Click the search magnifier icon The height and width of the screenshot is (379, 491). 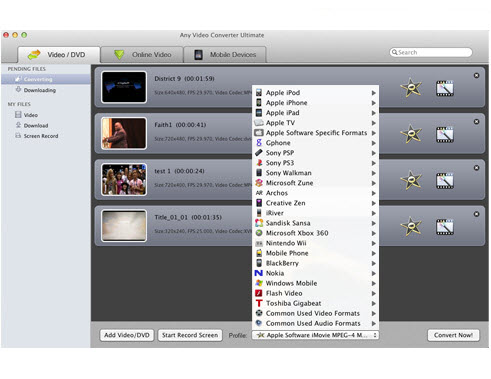pos(394,52)
